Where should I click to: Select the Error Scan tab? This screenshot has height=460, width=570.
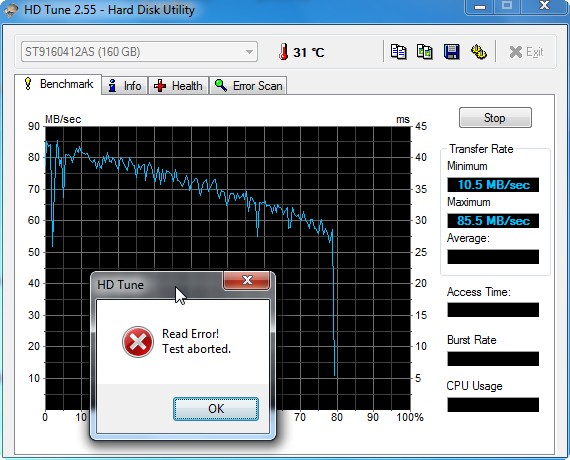(248, 86)
